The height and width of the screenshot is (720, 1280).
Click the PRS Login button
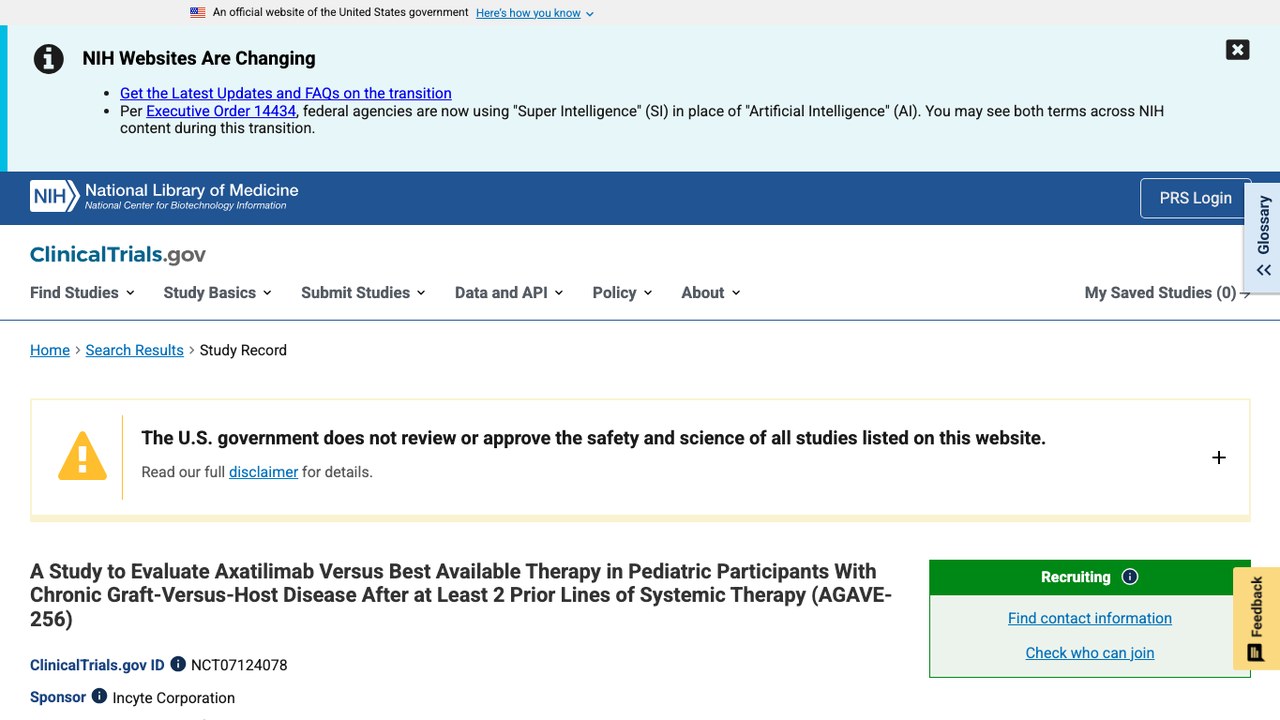1195,198
